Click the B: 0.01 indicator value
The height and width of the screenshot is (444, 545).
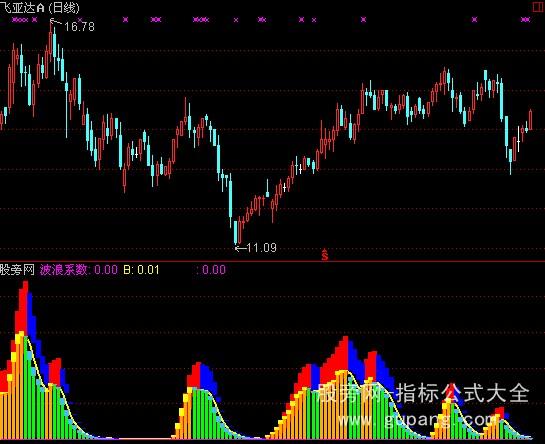(x=141, y=269)
